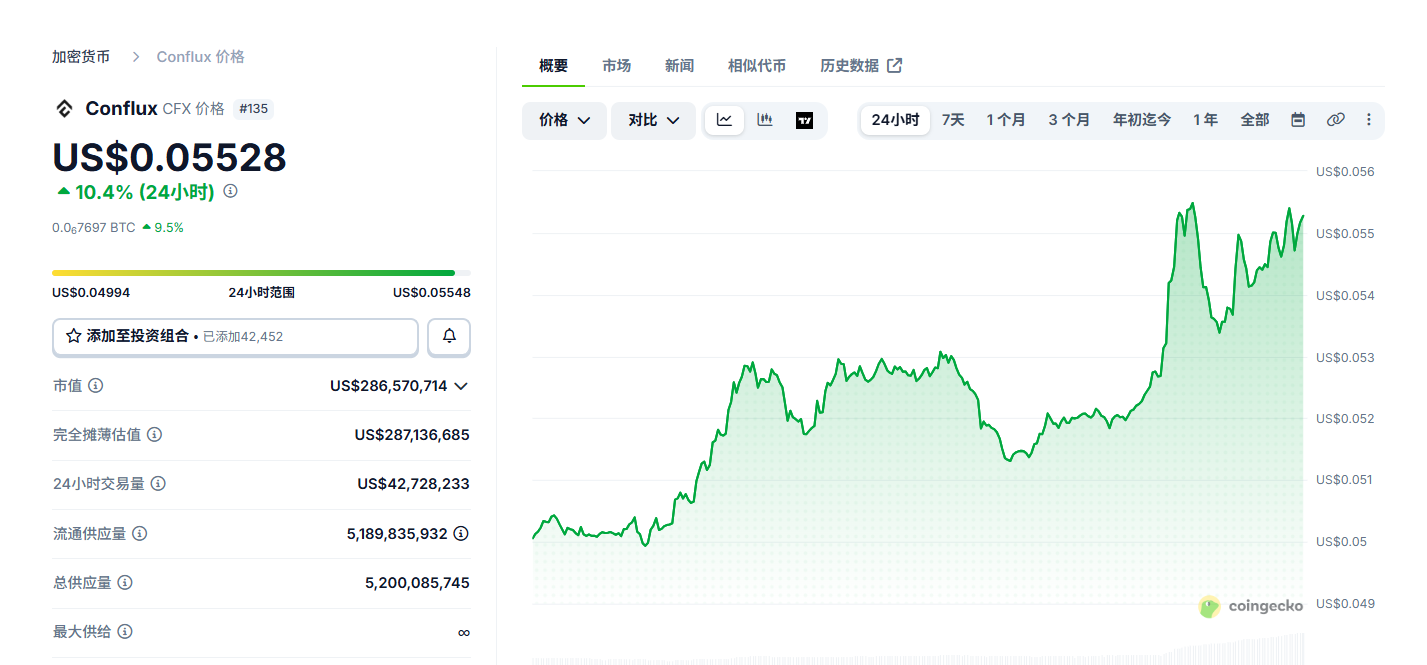The width and height of the screenshot is (1427, 665).
Task: Info icon next to 24小时 change
Action: click(x=230, y=191)
